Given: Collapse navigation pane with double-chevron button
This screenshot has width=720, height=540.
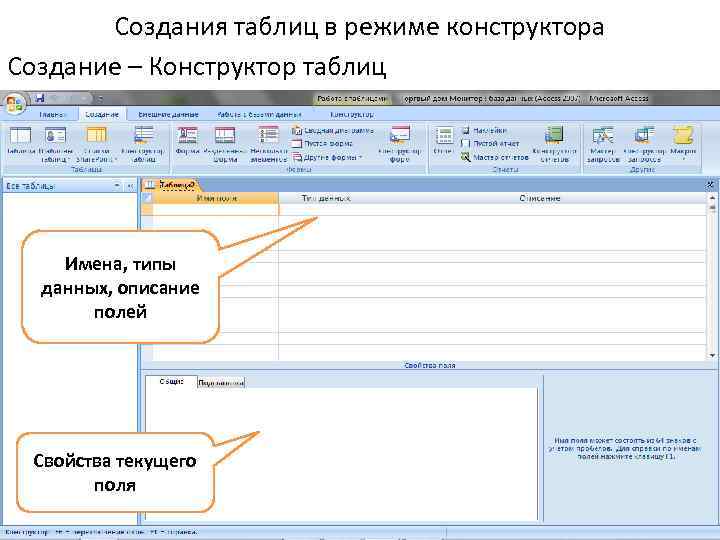Looking at the screenshot, I should 130,186.
